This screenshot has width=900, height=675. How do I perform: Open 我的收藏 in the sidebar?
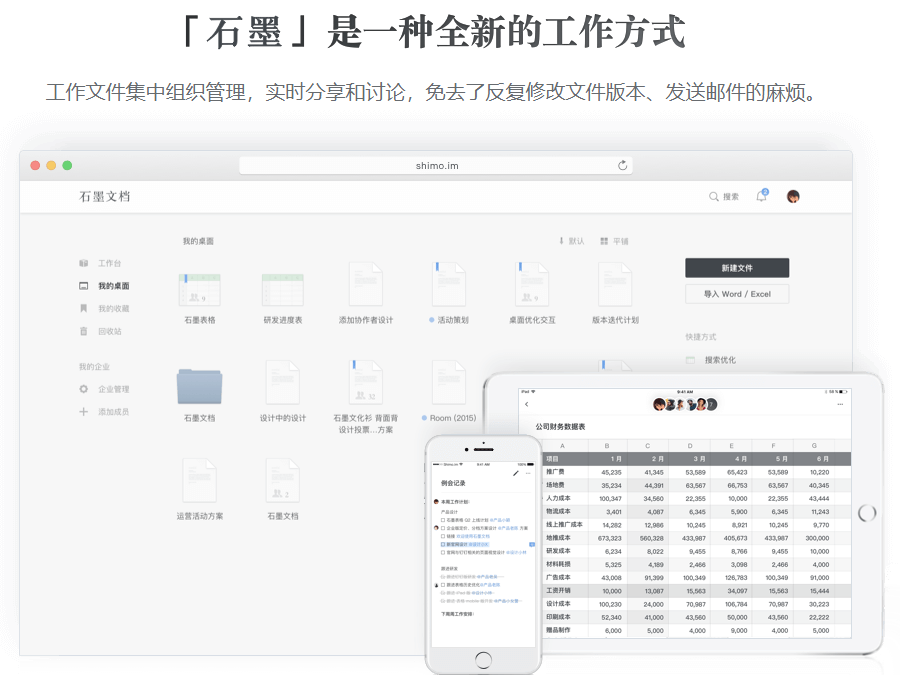[114, 308]
